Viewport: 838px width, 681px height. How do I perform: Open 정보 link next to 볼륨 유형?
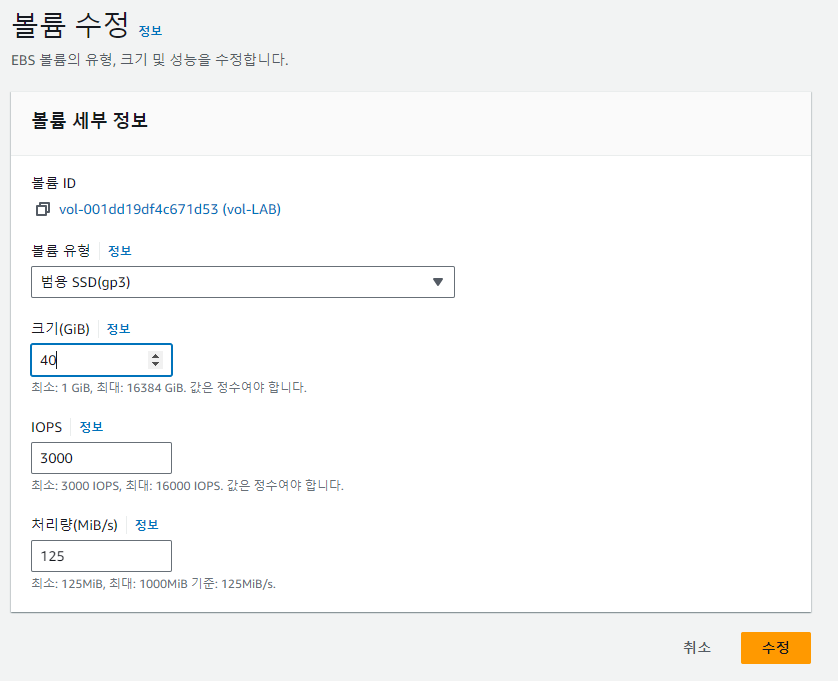pyautogui.click(x=120, y=251)
